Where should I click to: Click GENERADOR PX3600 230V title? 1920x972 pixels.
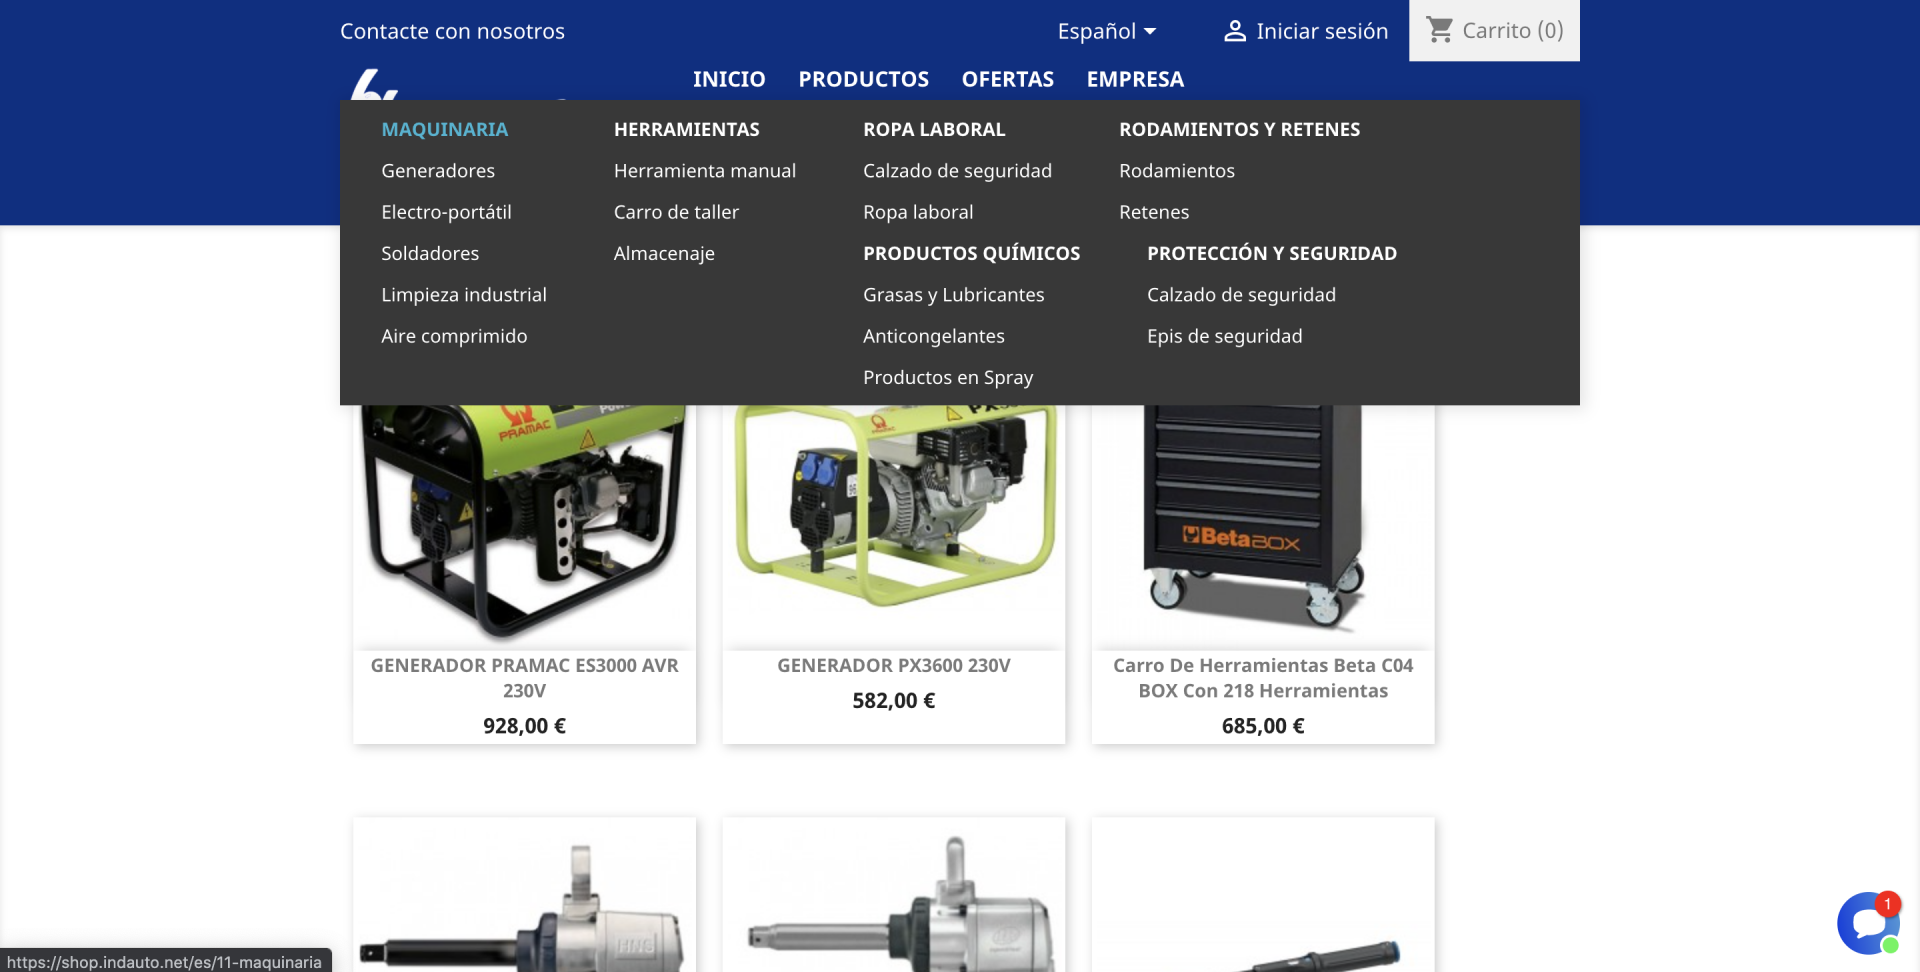click(x=894, y=666)
